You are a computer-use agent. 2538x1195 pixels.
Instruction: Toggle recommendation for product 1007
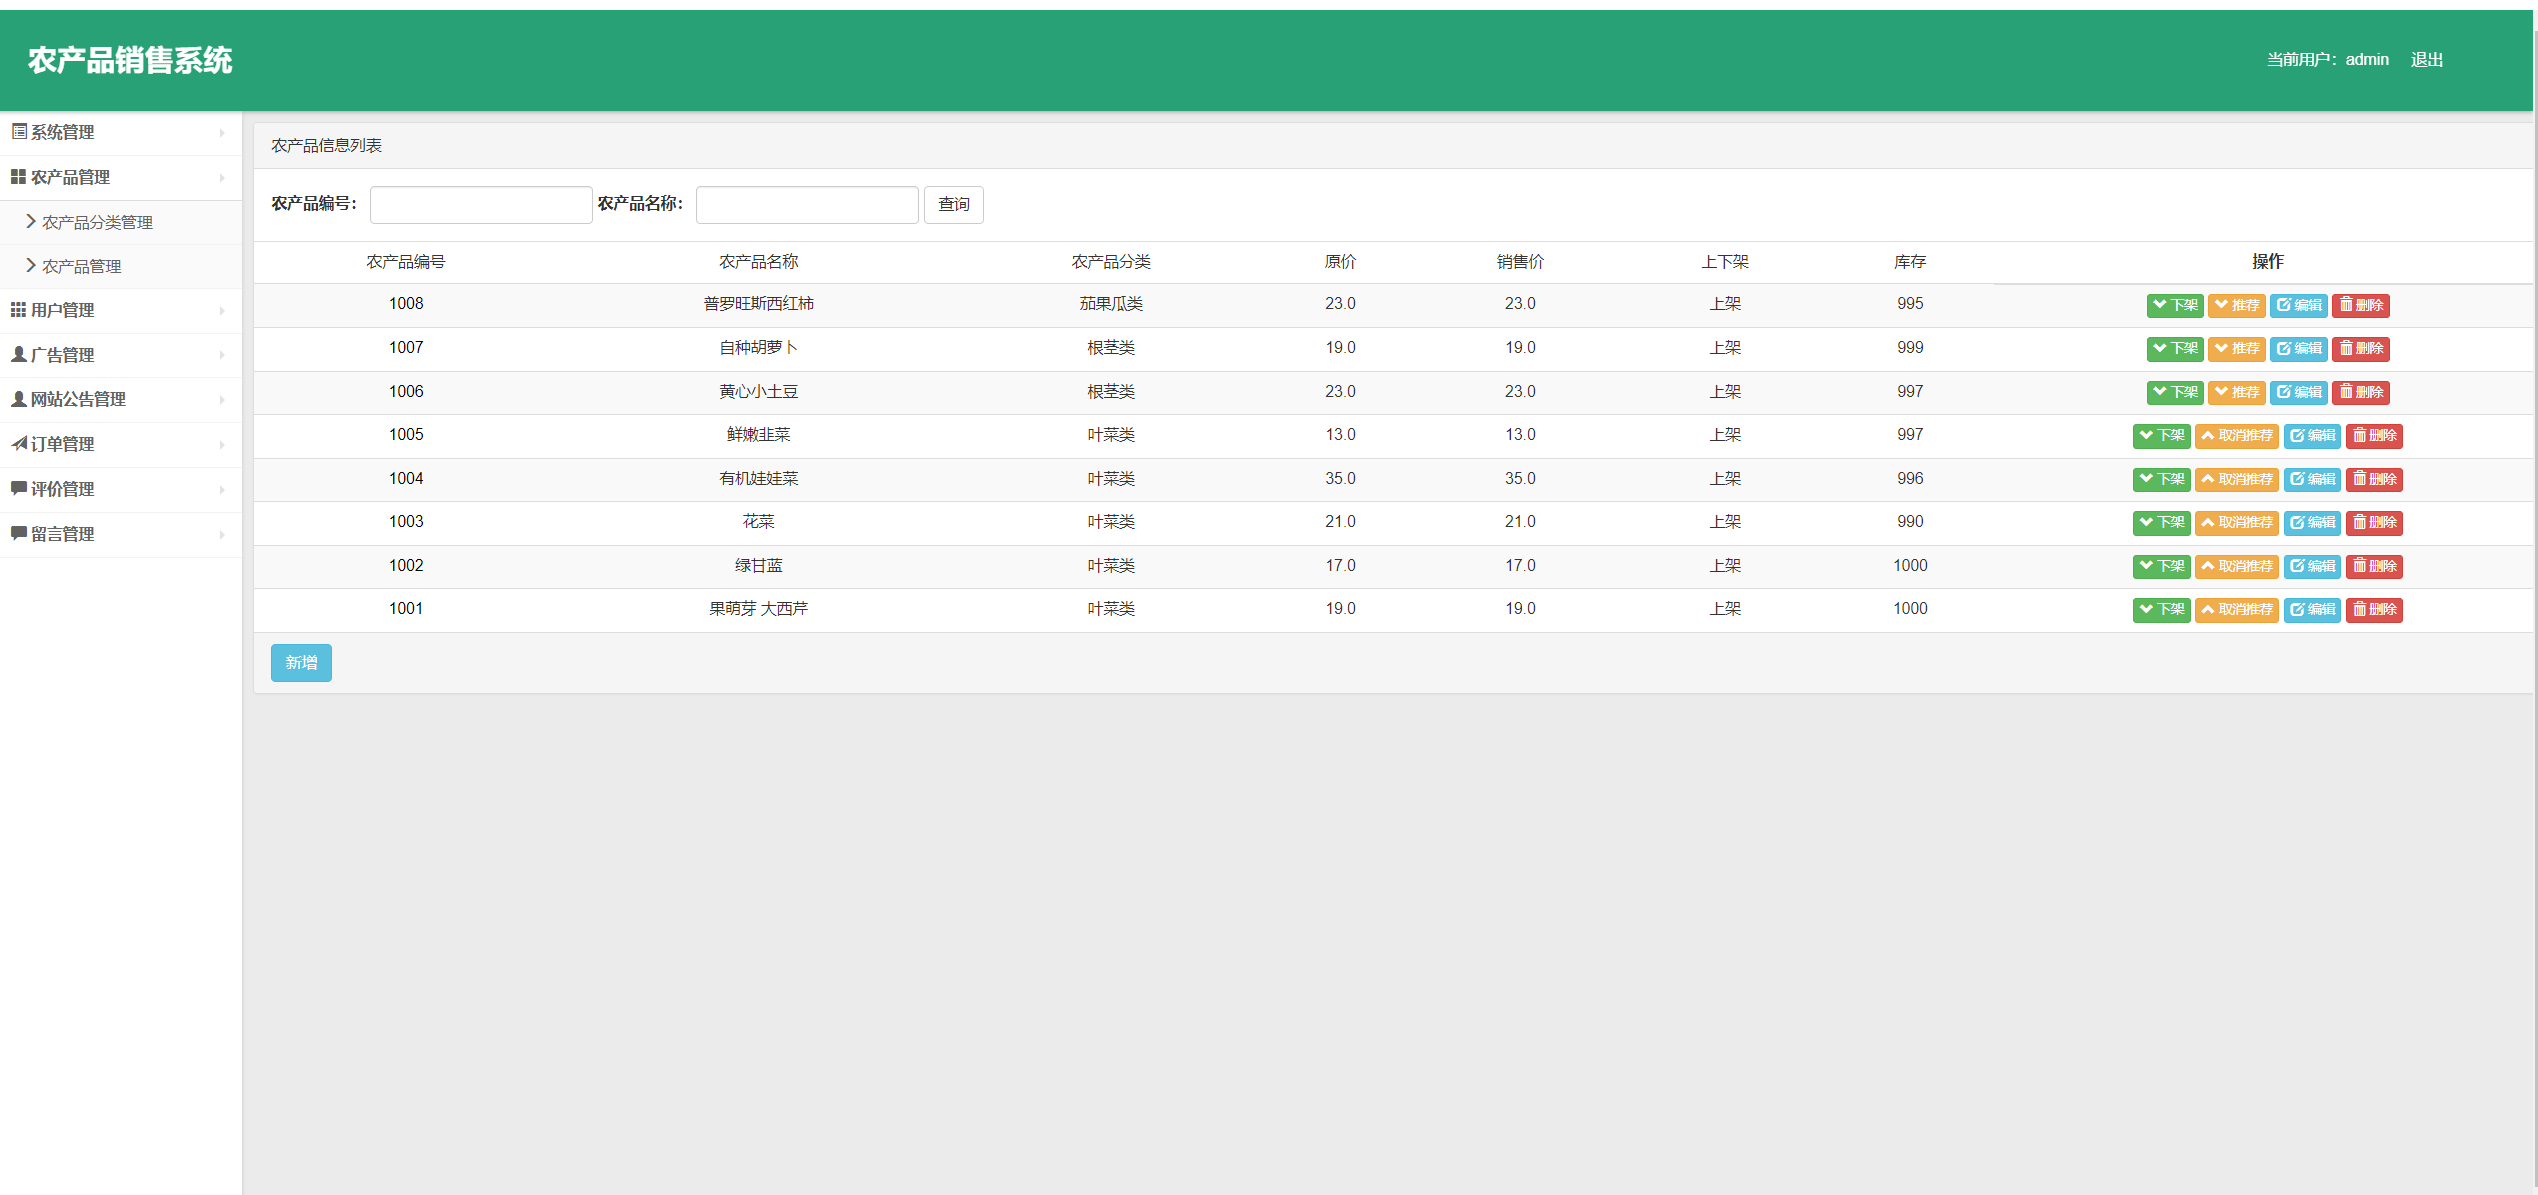(2236, 349)
